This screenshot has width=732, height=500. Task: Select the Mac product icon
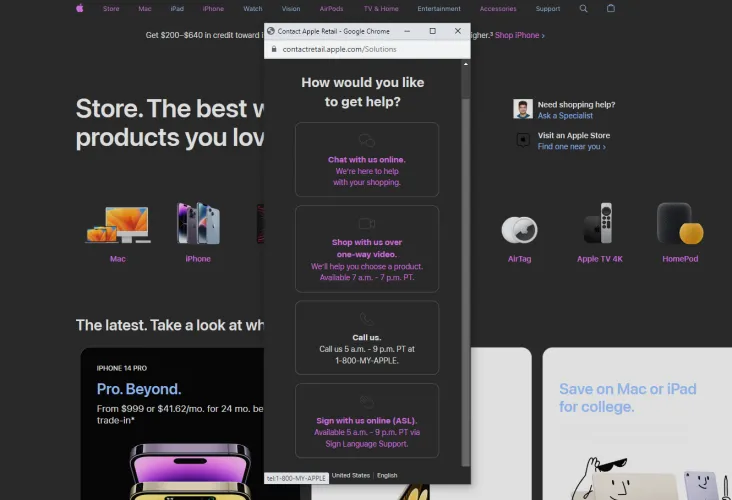[x=118, y=225]
